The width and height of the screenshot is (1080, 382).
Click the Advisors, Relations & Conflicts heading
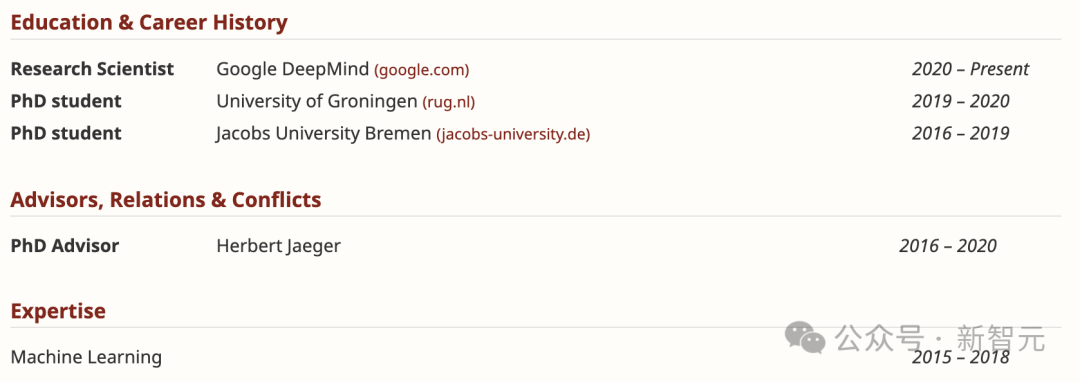(166, 200)
